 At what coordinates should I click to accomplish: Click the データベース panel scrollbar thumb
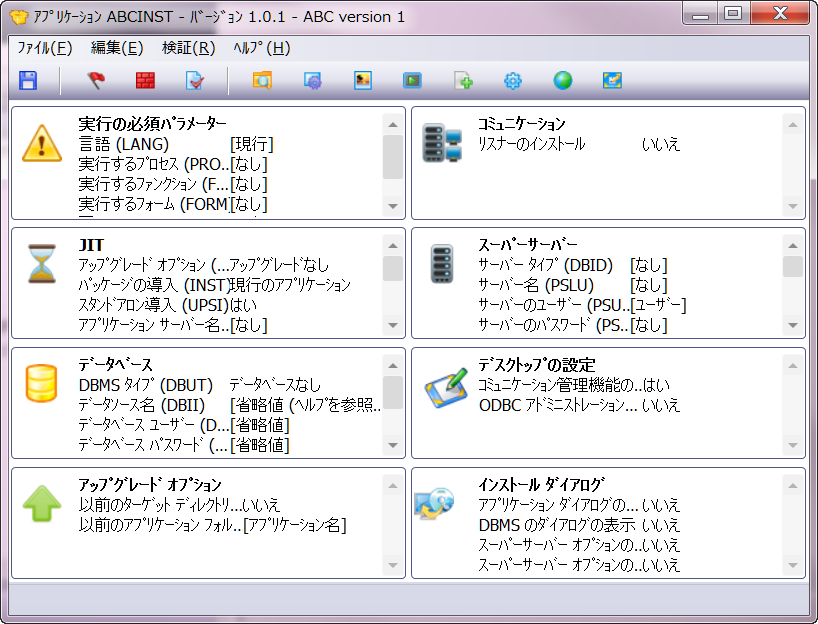(393, 393)
